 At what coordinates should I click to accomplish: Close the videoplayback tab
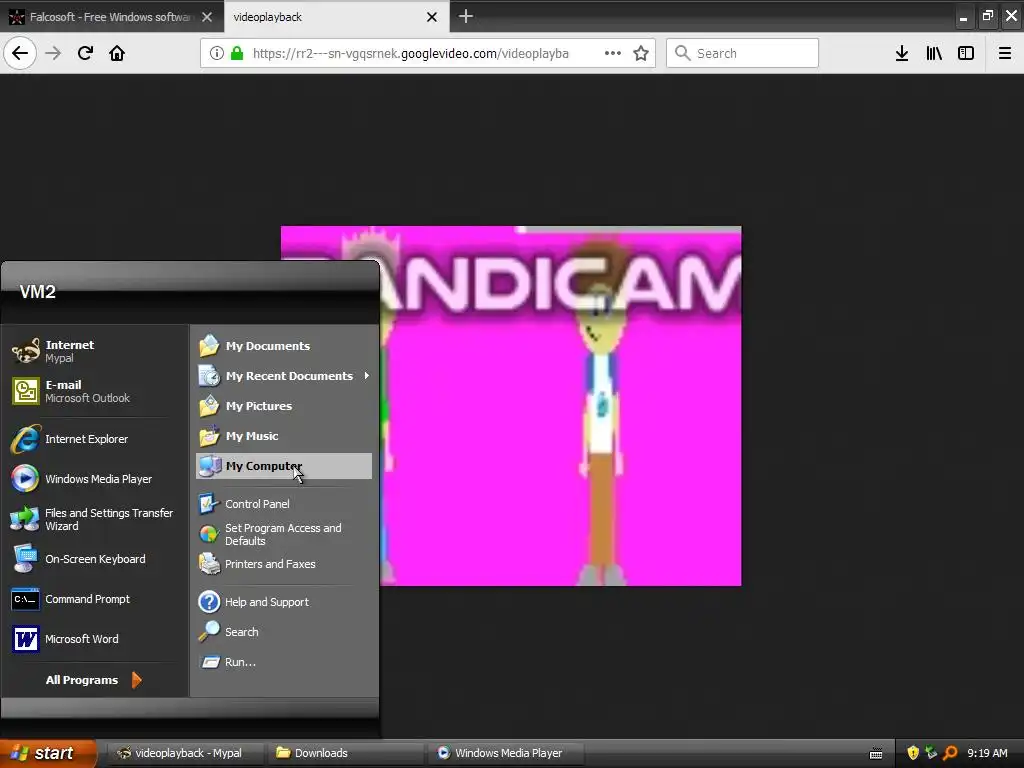tap(432, 17)
